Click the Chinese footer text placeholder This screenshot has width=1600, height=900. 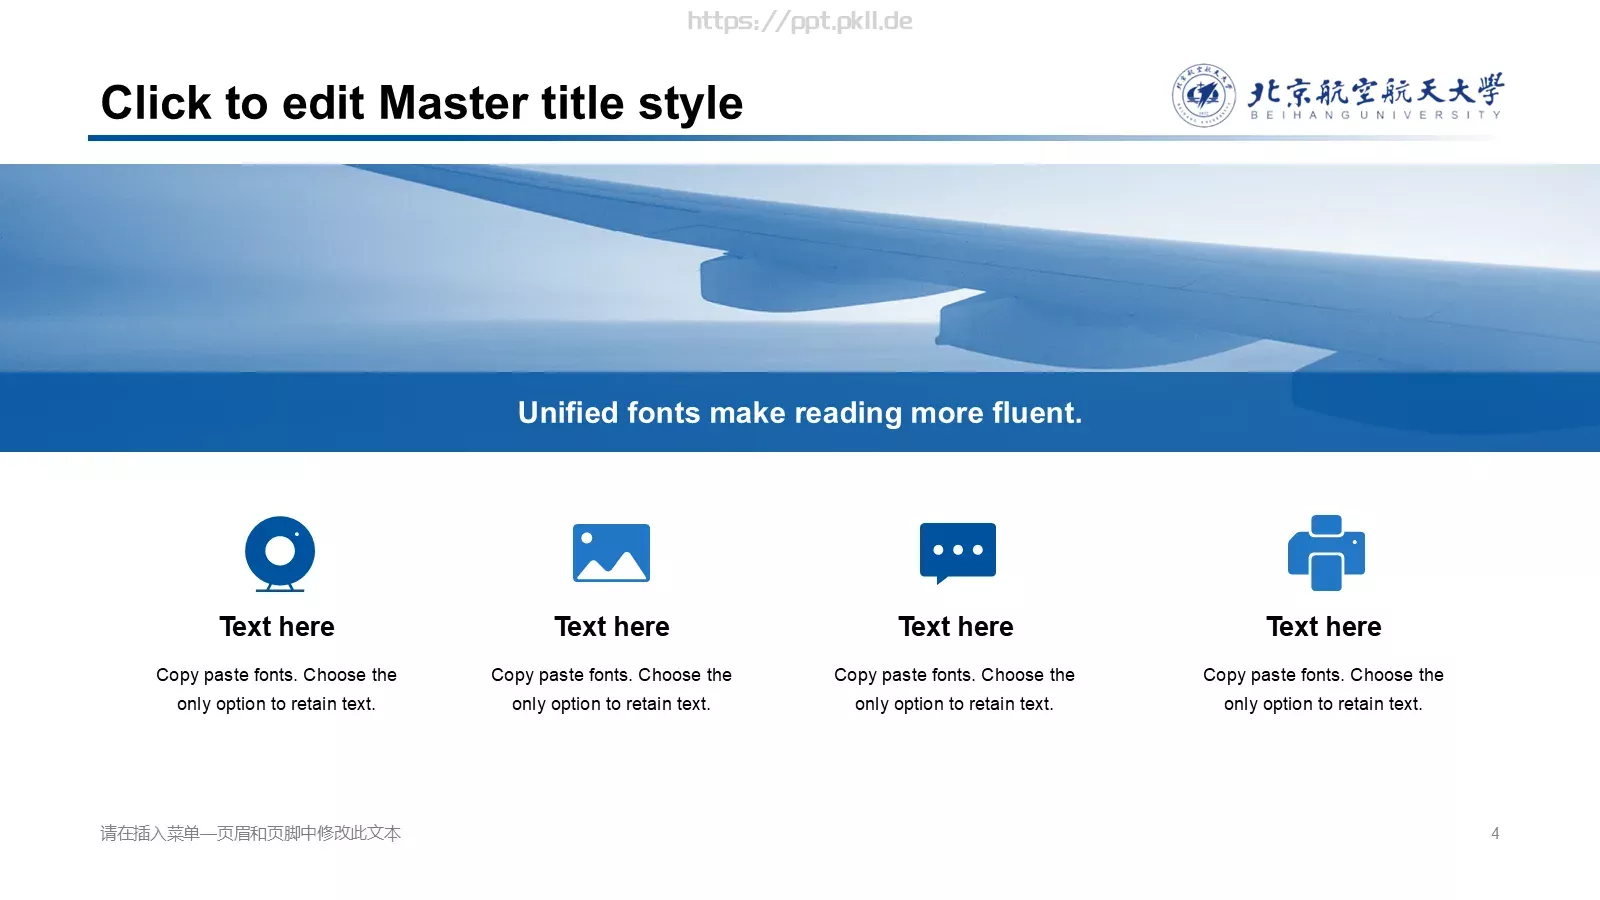(x=250, y=833)
